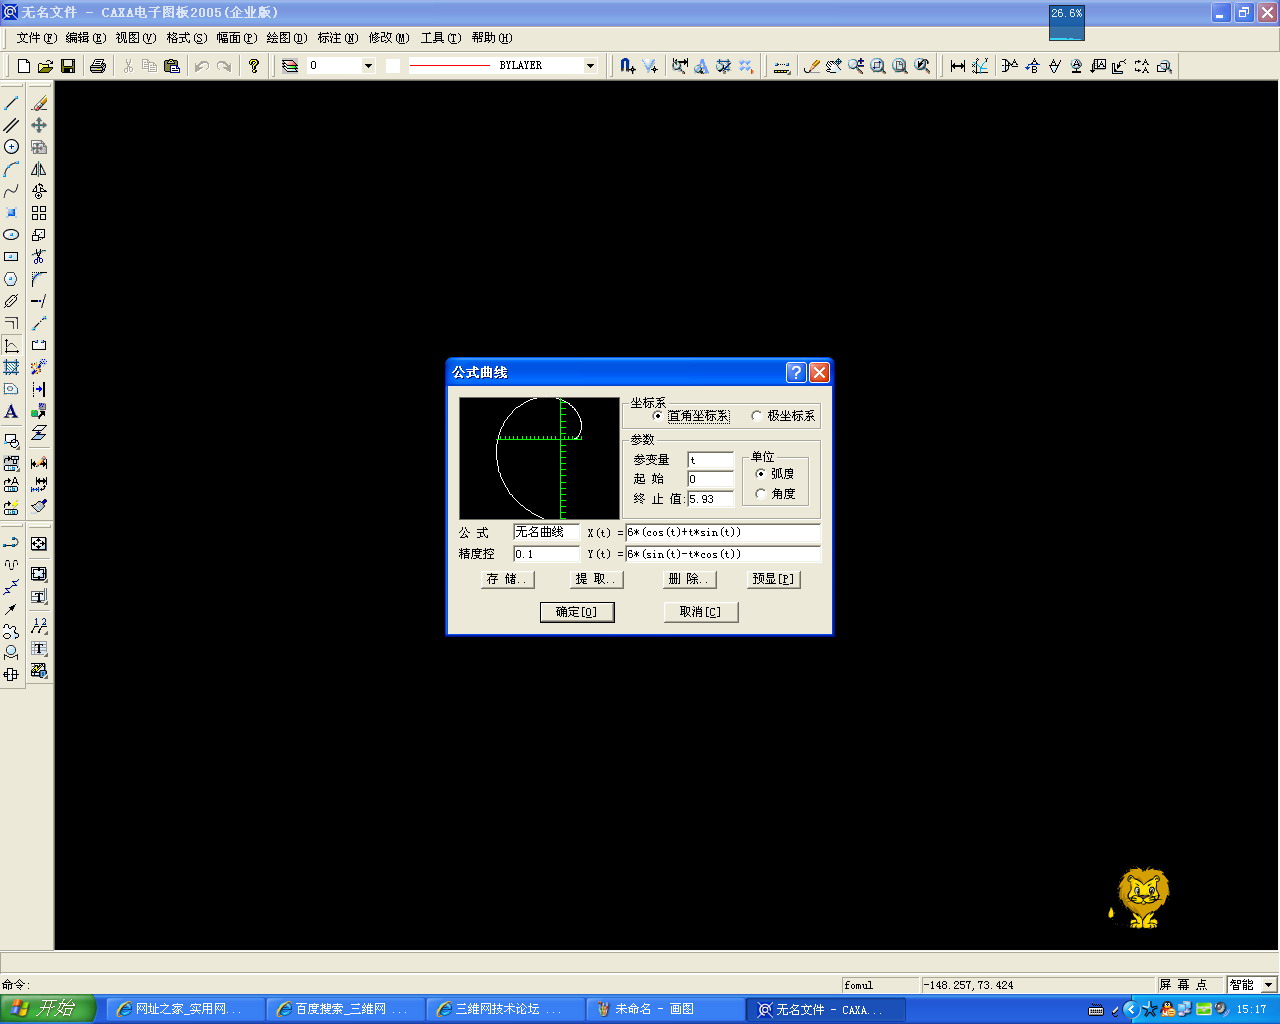1280x1024 pixels.
Task: Open the 标注 menu
Action: point(338,38)
